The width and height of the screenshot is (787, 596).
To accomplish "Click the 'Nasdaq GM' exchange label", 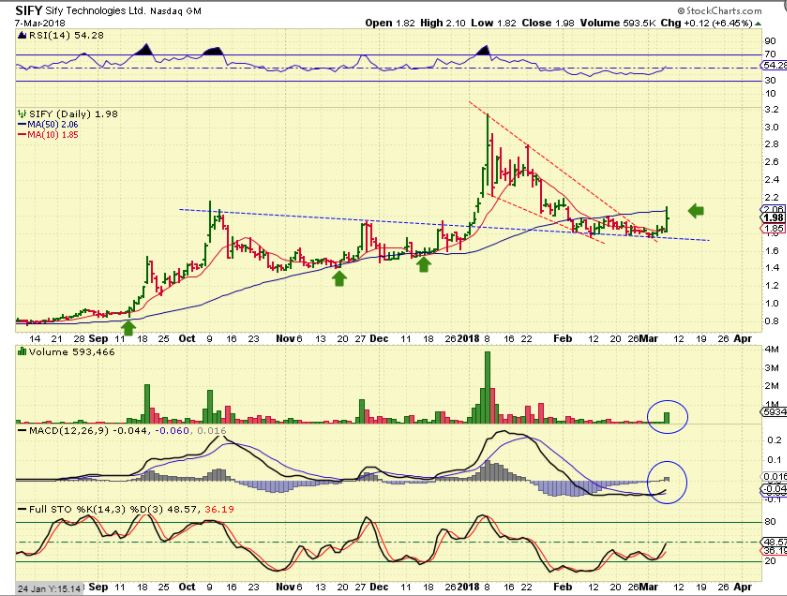I will 175,11.
